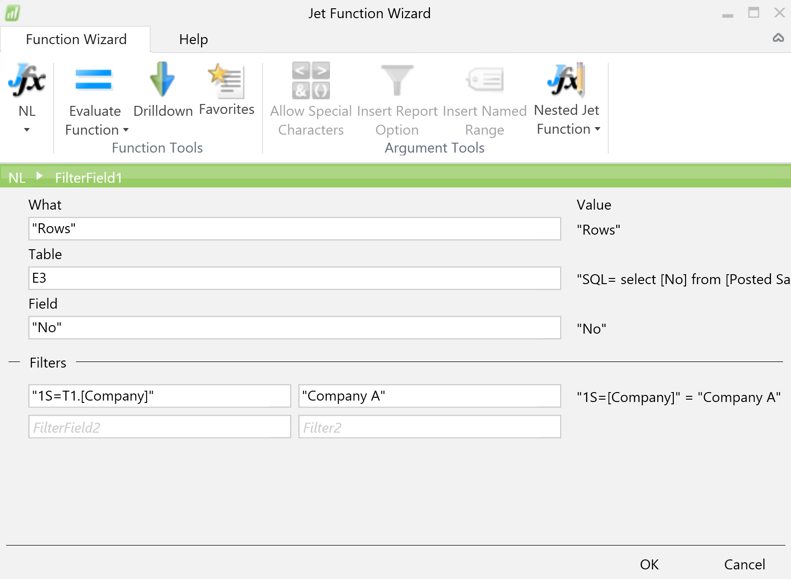Click the Evaluate Function equals icon
This screenshot has height=579, width=791.
[94, 80]
